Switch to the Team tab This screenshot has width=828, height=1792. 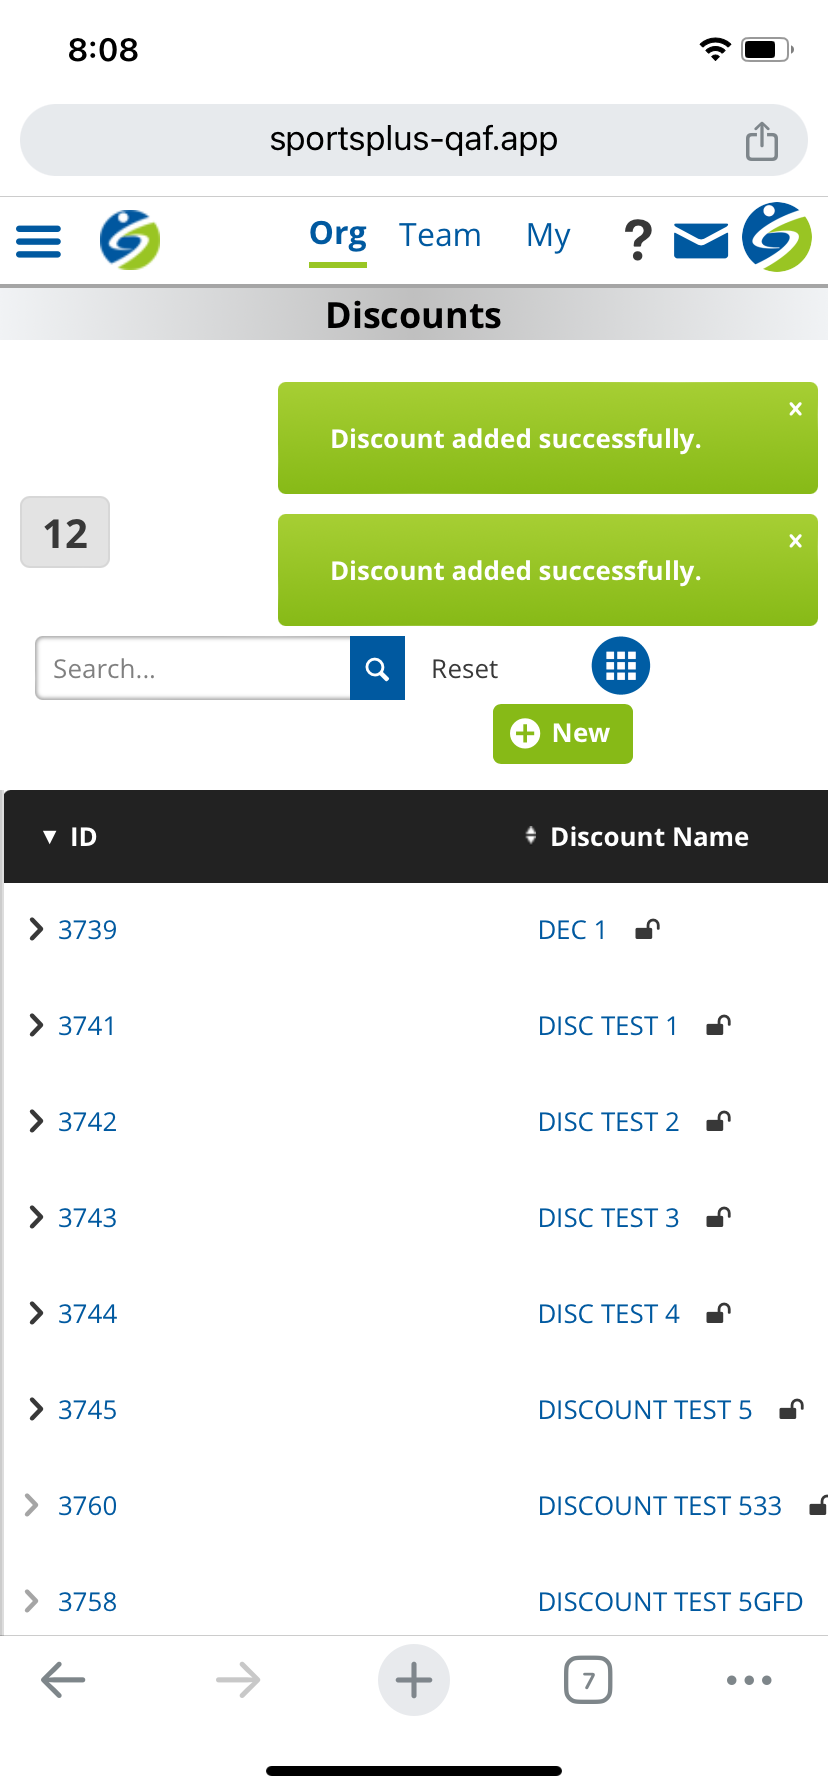pos(440,236)
